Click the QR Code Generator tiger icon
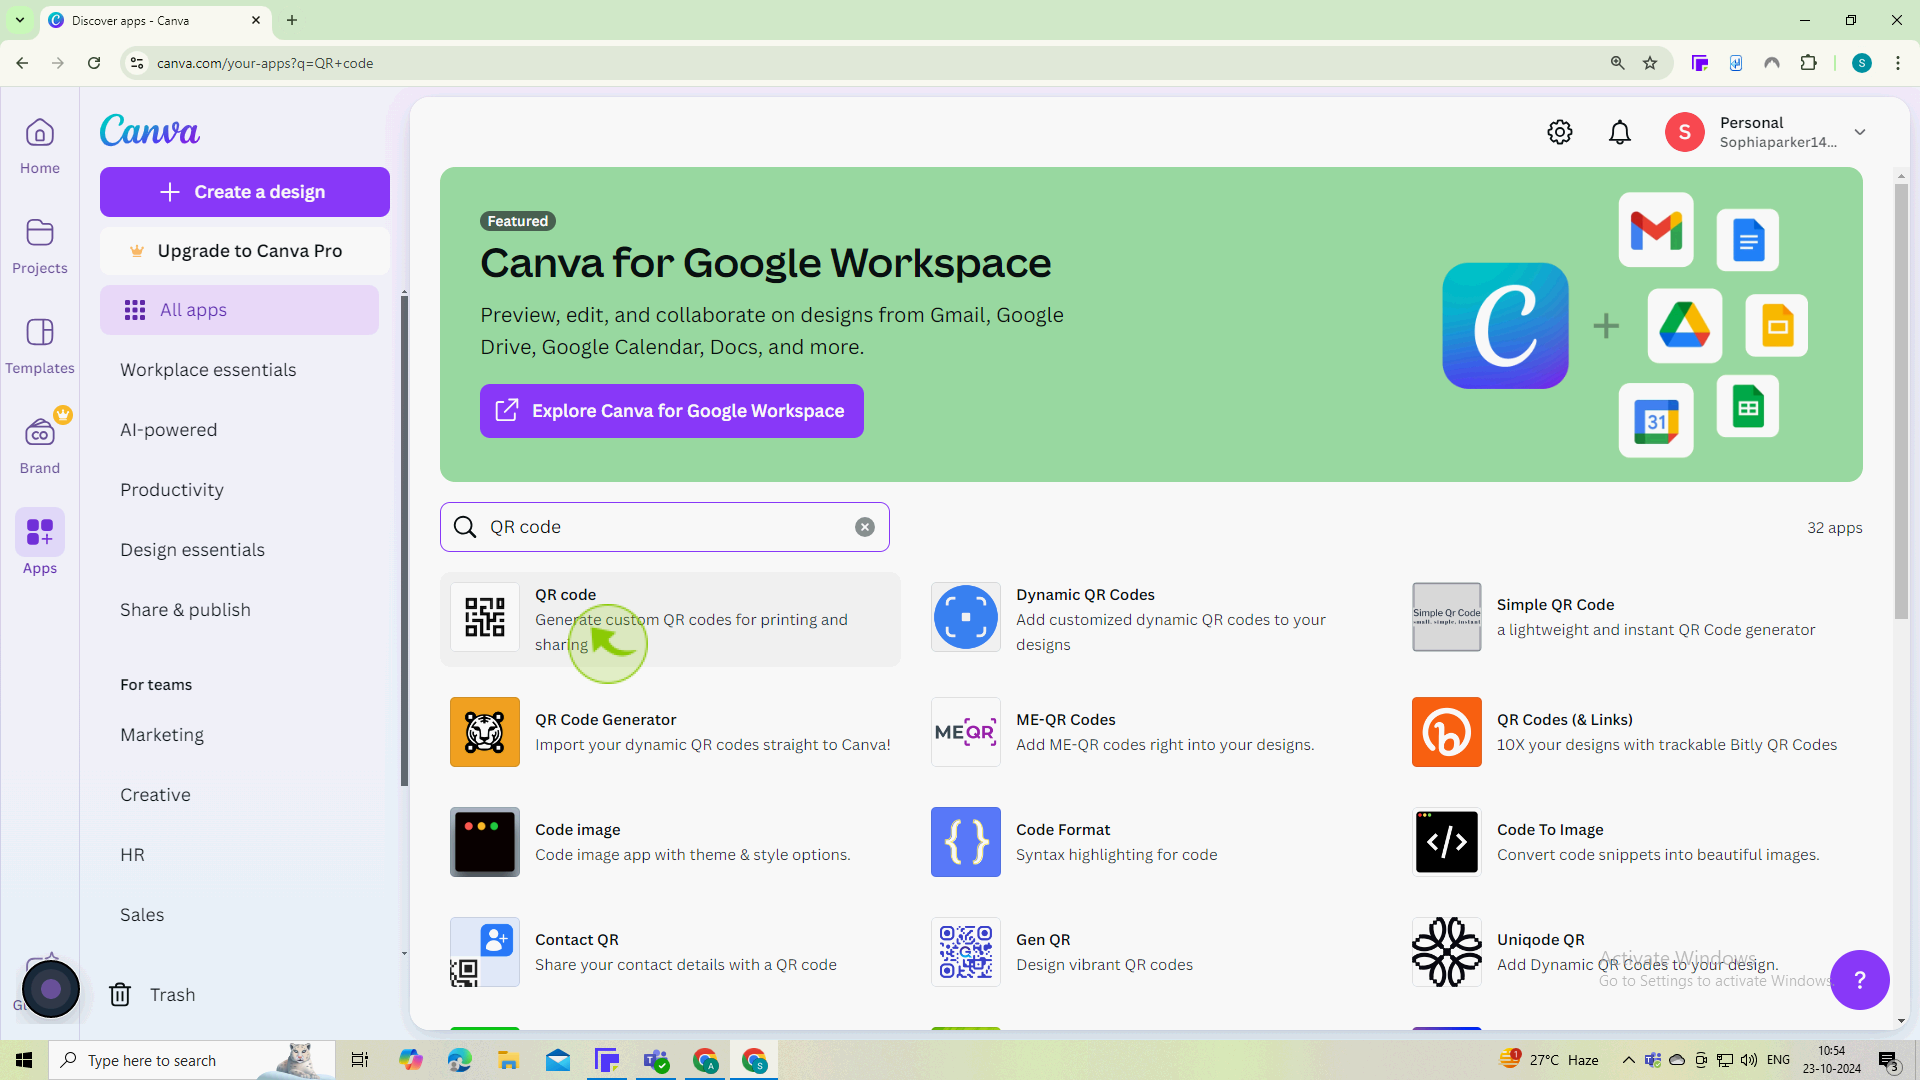The height and width of the screenshot is (1080, 1920). 485,731
